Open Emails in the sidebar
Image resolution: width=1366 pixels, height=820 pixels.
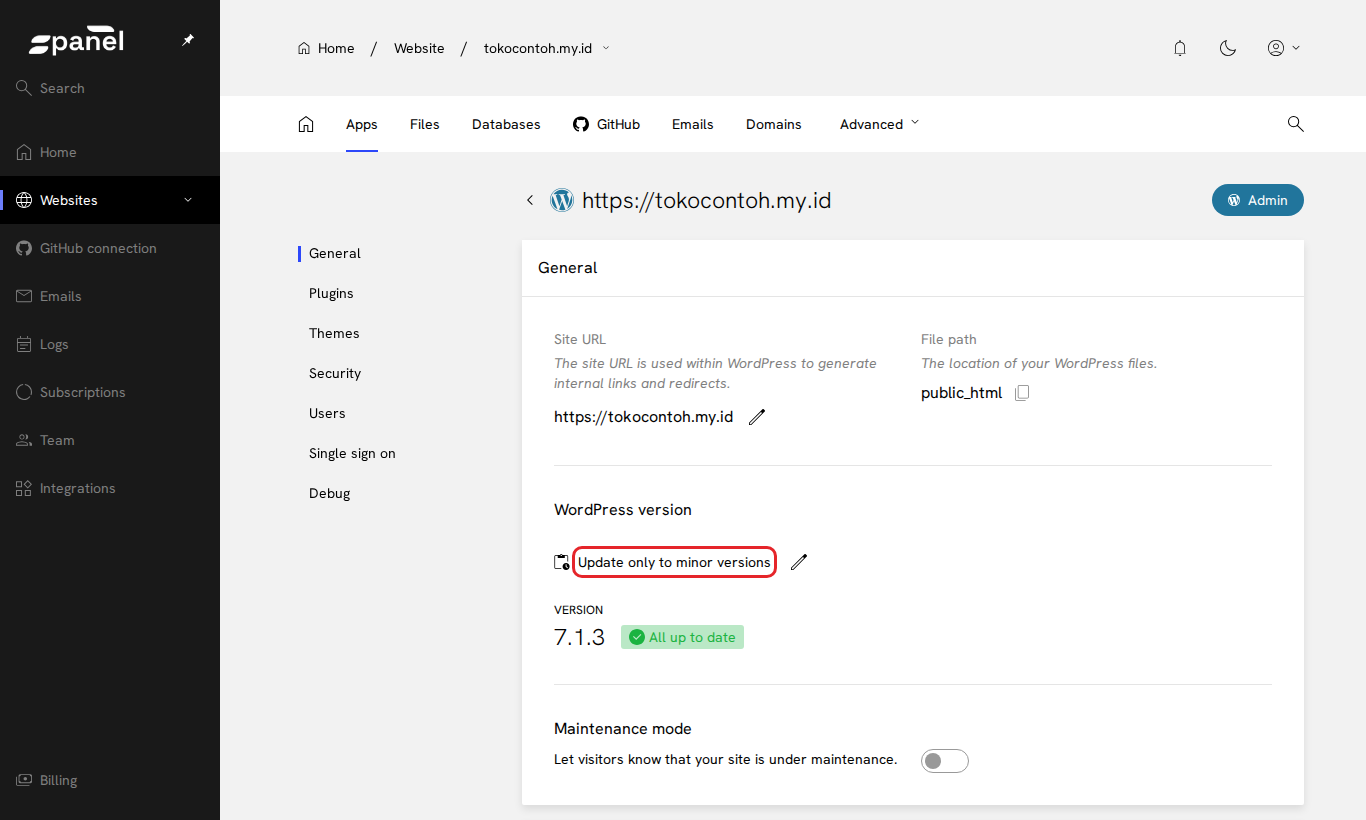[110, 296]
